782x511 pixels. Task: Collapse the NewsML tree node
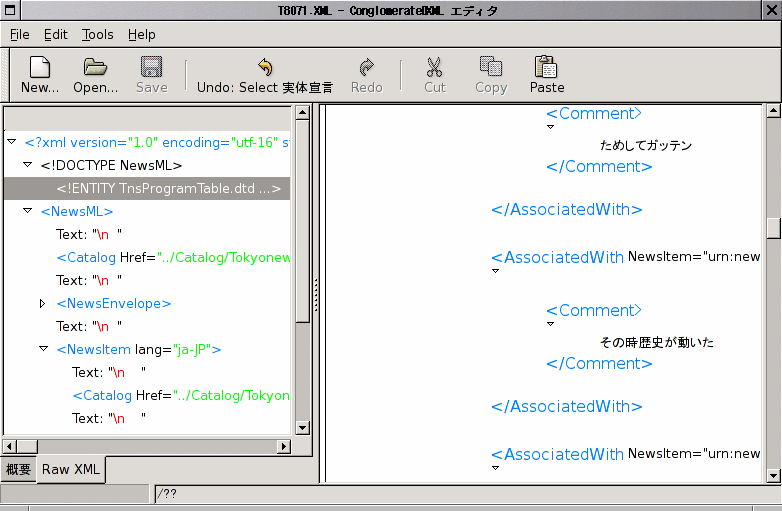click(x=28, y=211)
